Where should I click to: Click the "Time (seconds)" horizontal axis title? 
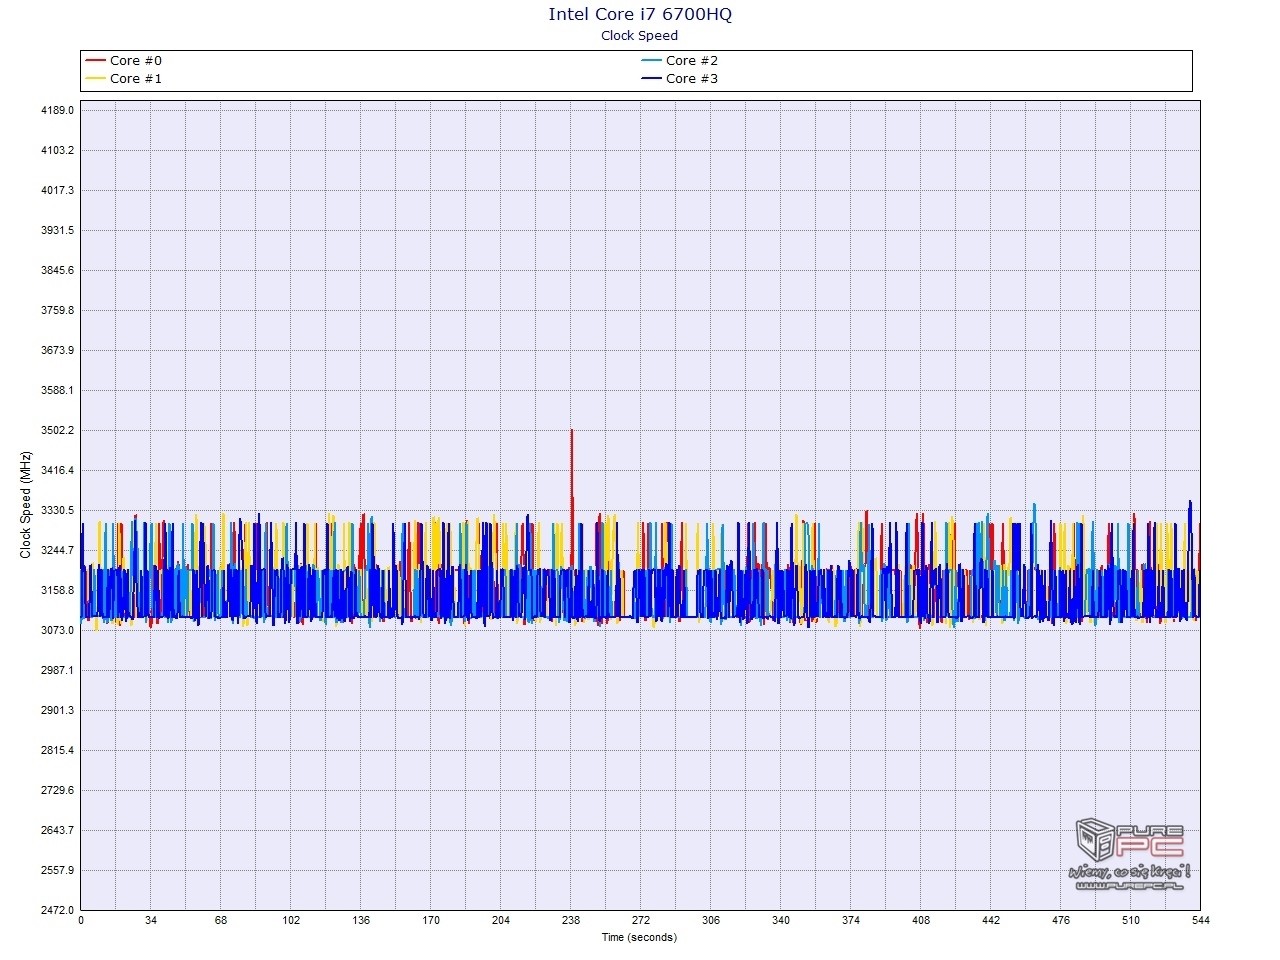click(639, 937)
